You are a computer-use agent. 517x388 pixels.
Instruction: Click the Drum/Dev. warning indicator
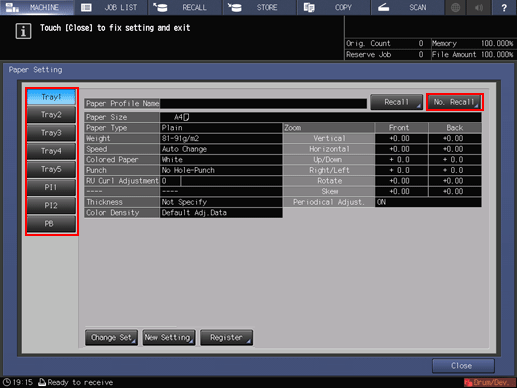(489, 382)
